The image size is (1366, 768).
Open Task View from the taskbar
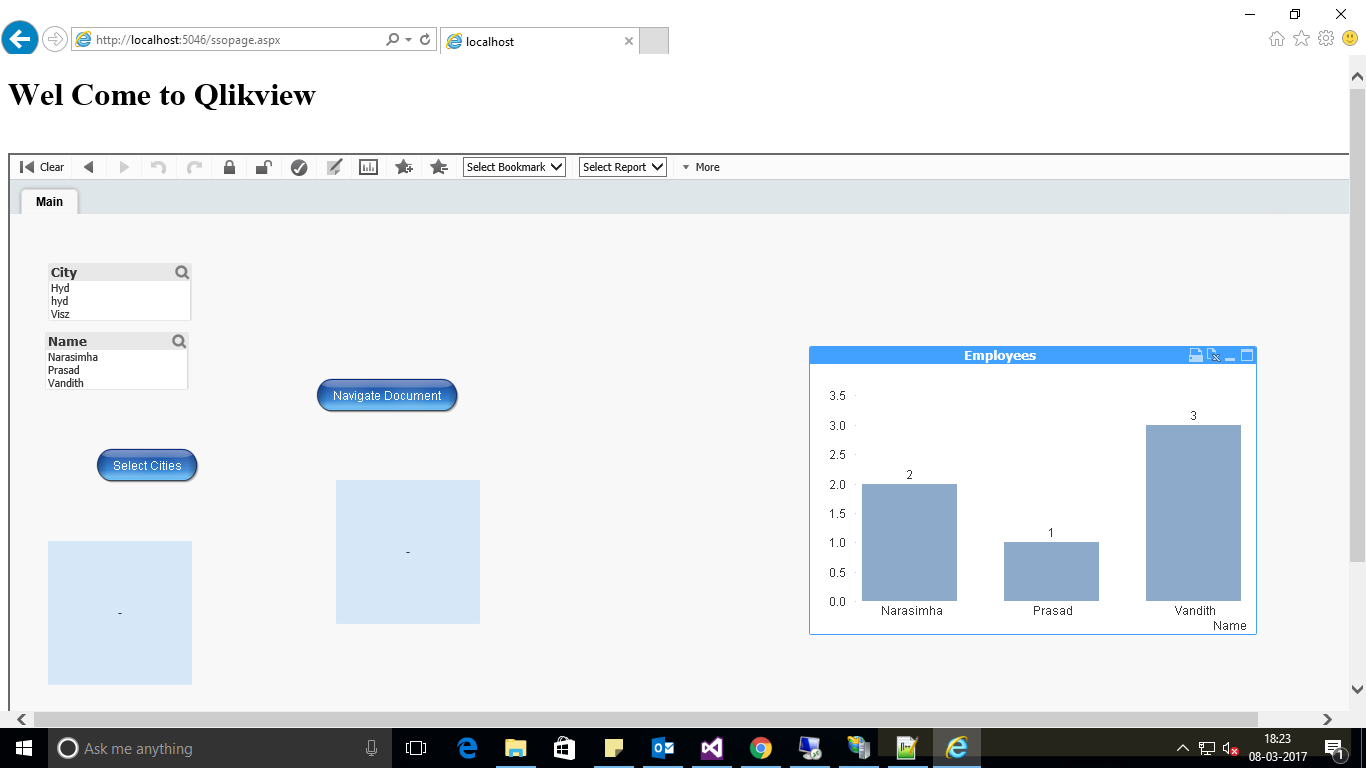[x=416, y=748]
